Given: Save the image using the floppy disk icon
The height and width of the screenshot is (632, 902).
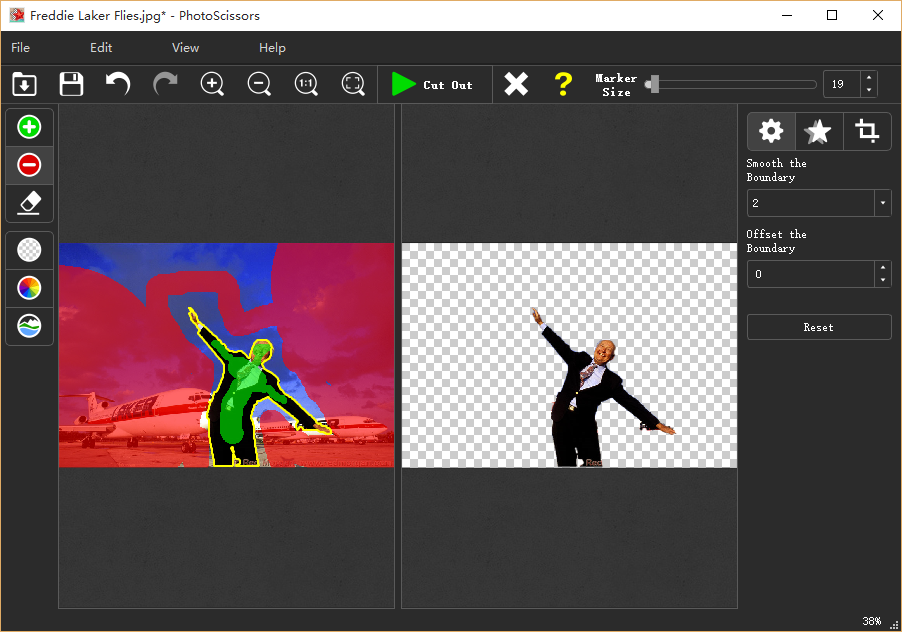Looking at the screenshot, I should click(x=71, y=84).
